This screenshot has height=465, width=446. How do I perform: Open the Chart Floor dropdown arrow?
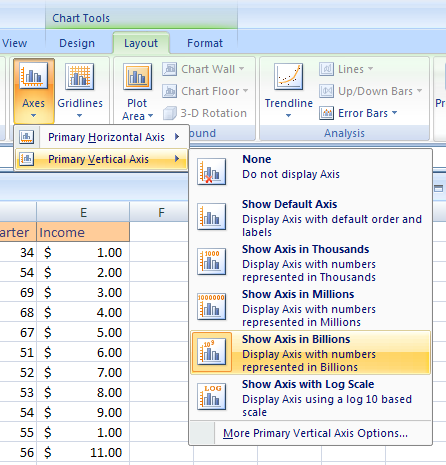pyautogui.click(x=245, y=91)
